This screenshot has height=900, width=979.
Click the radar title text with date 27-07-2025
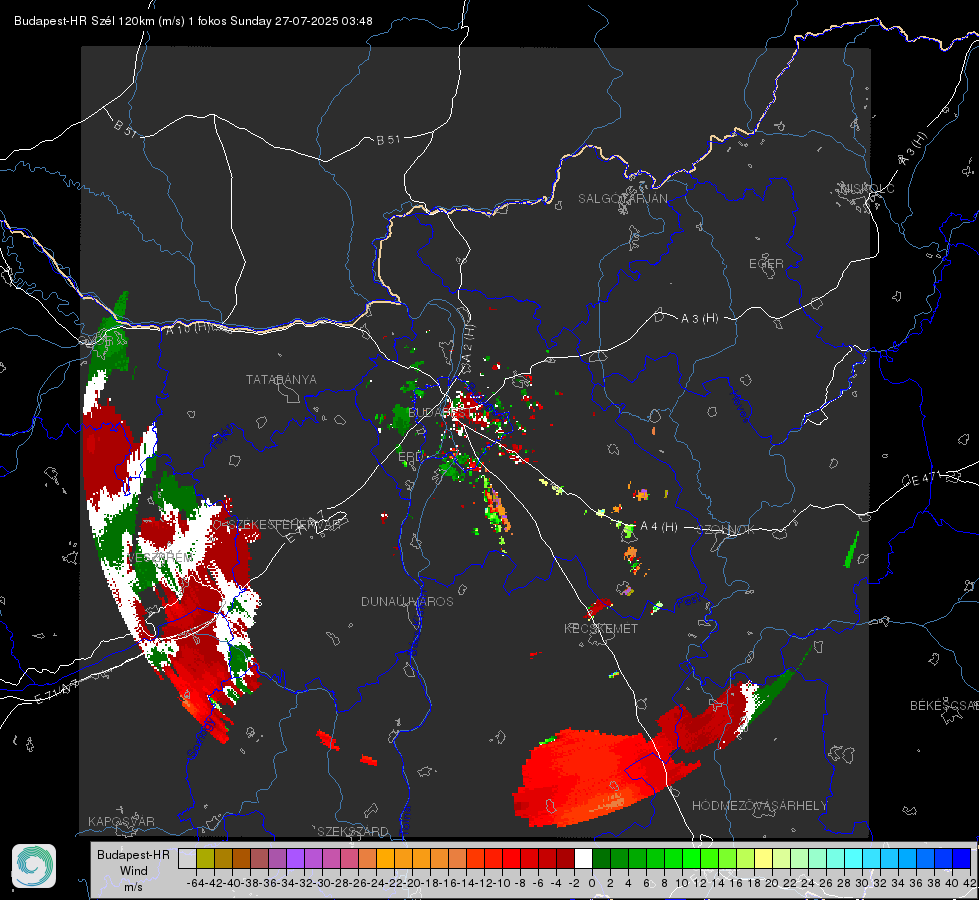click(x=194, y=21)
